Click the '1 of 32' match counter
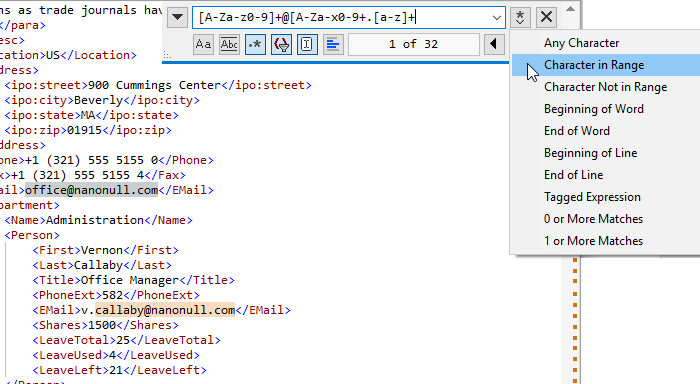The width and height of the screenshot is (700, 384). 413,44
